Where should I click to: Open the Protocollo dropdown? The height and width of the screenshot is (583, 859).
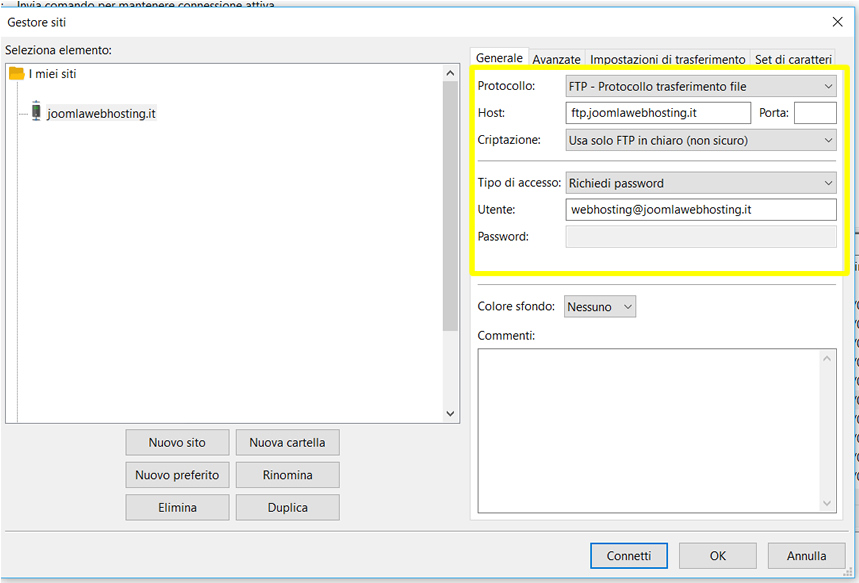(700, 87)
